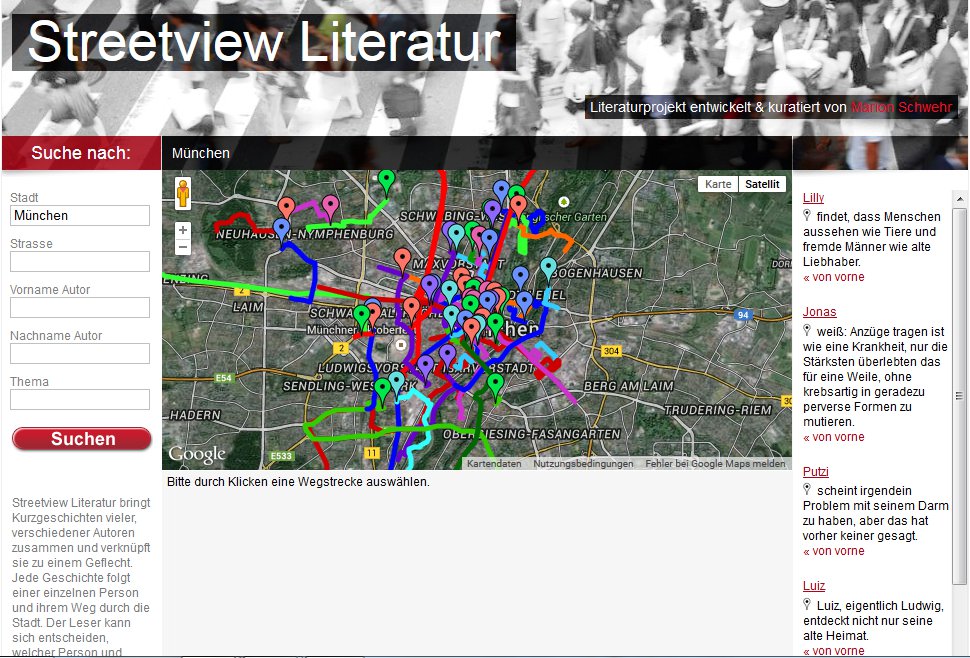
Task: Zoom out with the map minus button
Action: click(x=182, y=247)
